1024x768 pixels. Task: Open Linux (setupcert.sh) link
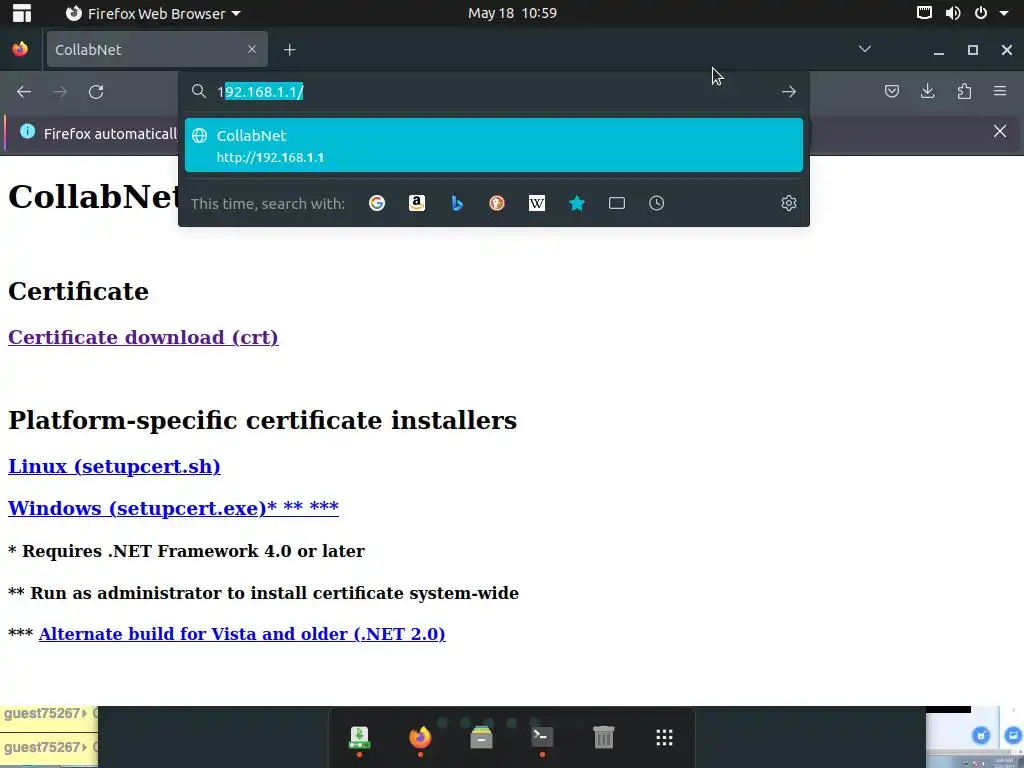(114, 466)
